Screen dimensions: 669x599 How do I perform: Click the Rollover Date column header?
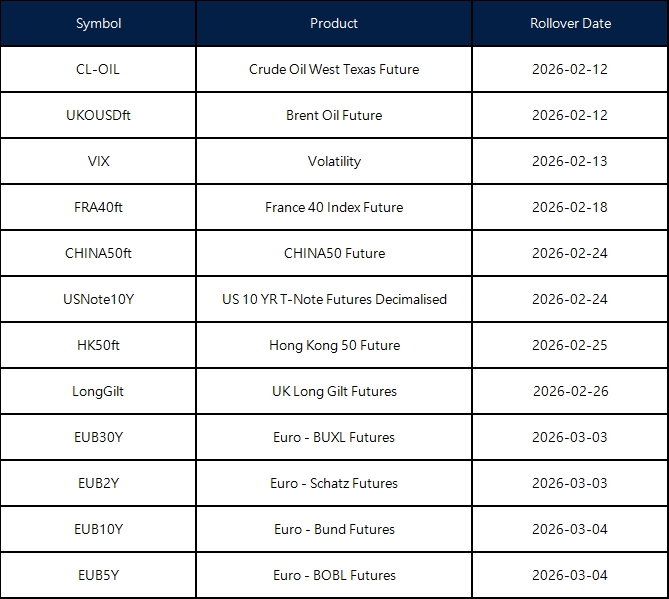coord(570,23)
